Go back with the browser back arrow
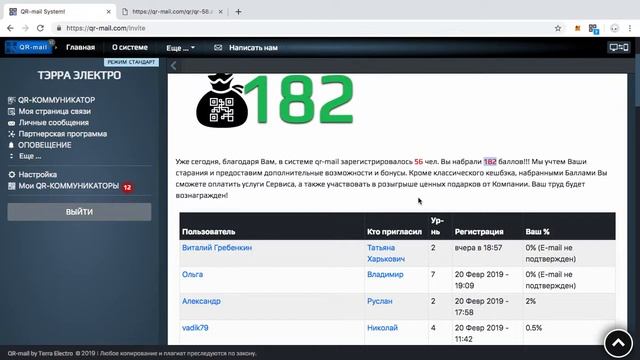This screenshot has width=640, height=360. click(x=10, y=28)
